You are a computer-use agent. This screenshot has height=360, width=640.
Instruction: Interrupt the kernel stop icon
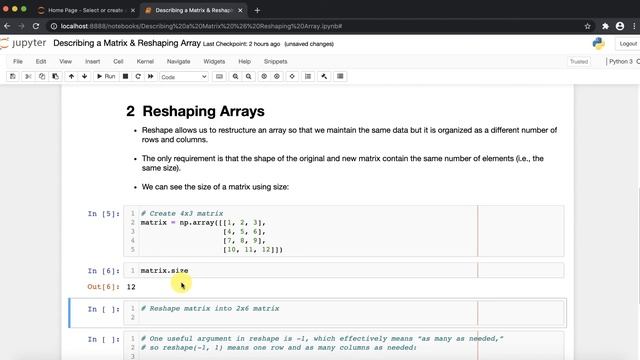(x=125, y=76)
